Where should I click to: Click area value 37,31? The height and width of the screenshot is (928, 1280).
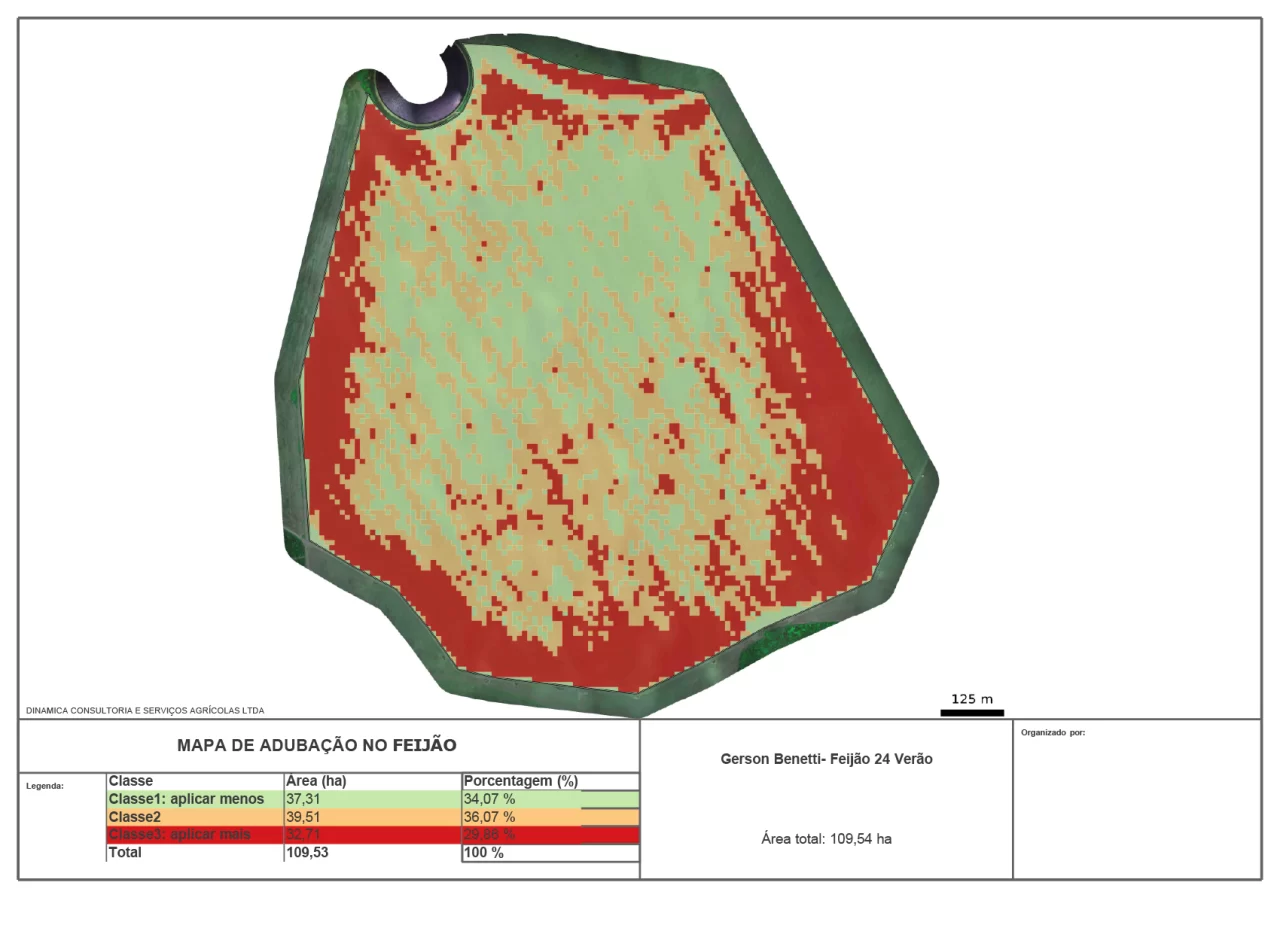tap(303, 799)
